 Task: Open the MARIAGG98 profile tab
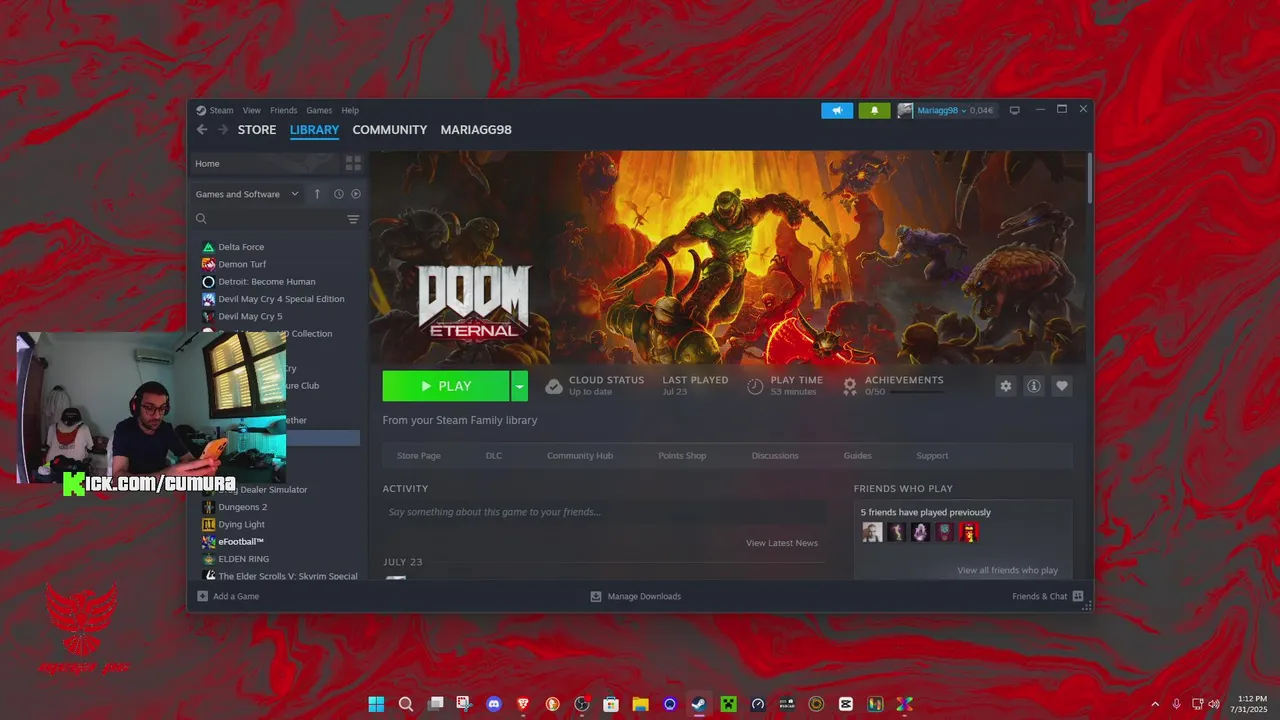click(x=476, y=130)
